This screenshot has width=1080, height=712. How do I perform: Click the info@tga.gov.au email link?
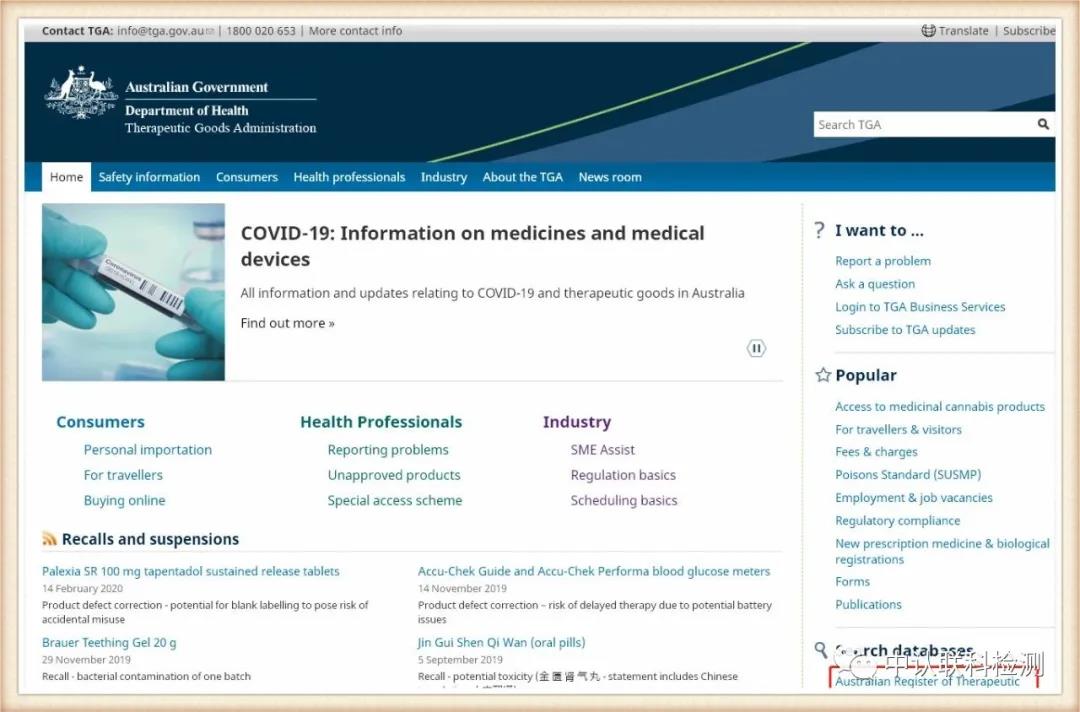tap(160, 31)
